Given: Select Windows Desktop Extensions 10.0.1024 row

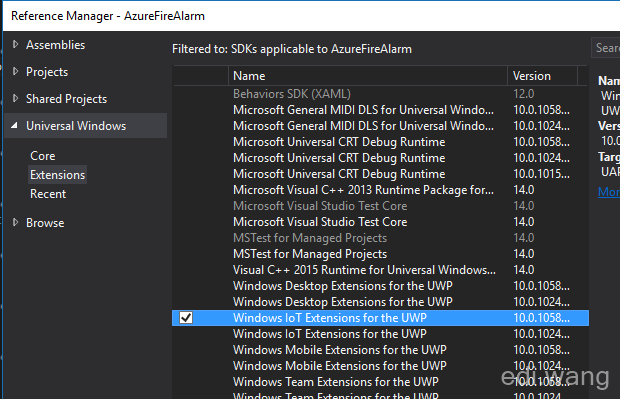Looking at the screenshot, I should coord(380,302).
